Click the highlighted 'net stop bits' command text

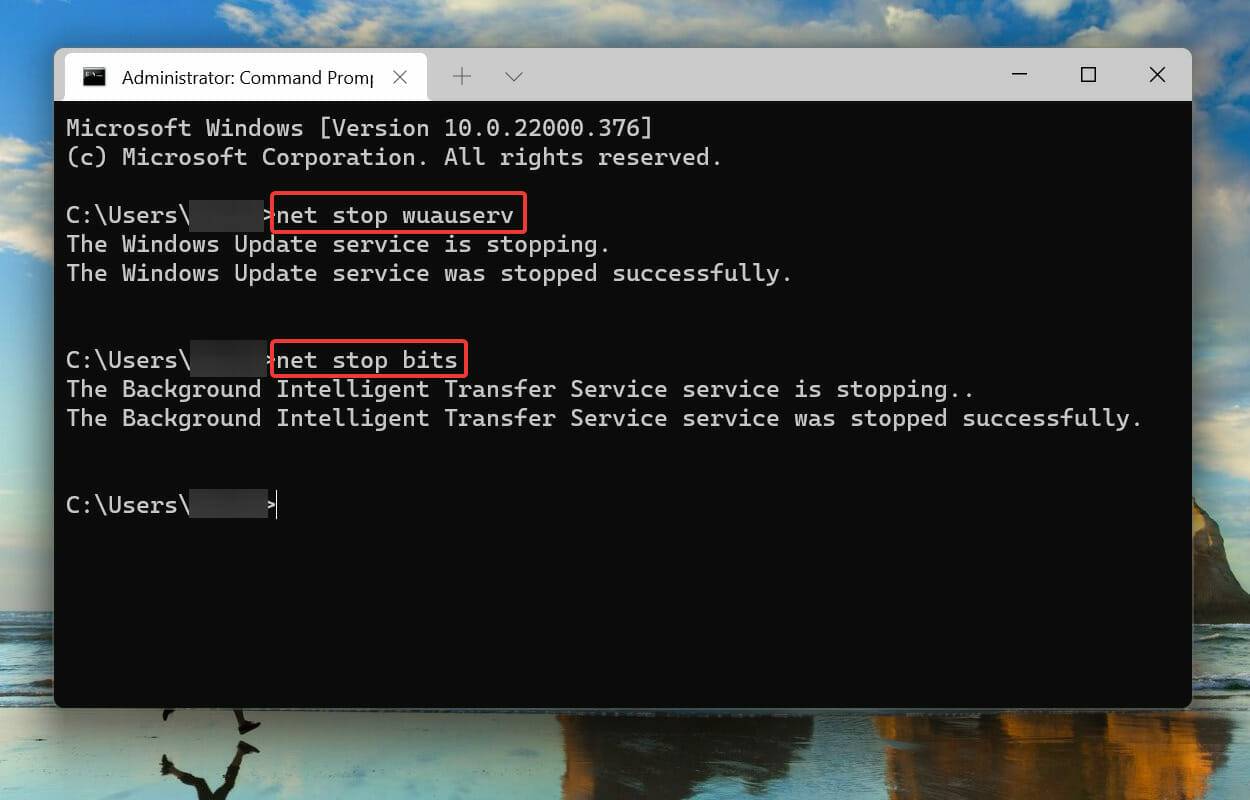(x=367, y=359)
